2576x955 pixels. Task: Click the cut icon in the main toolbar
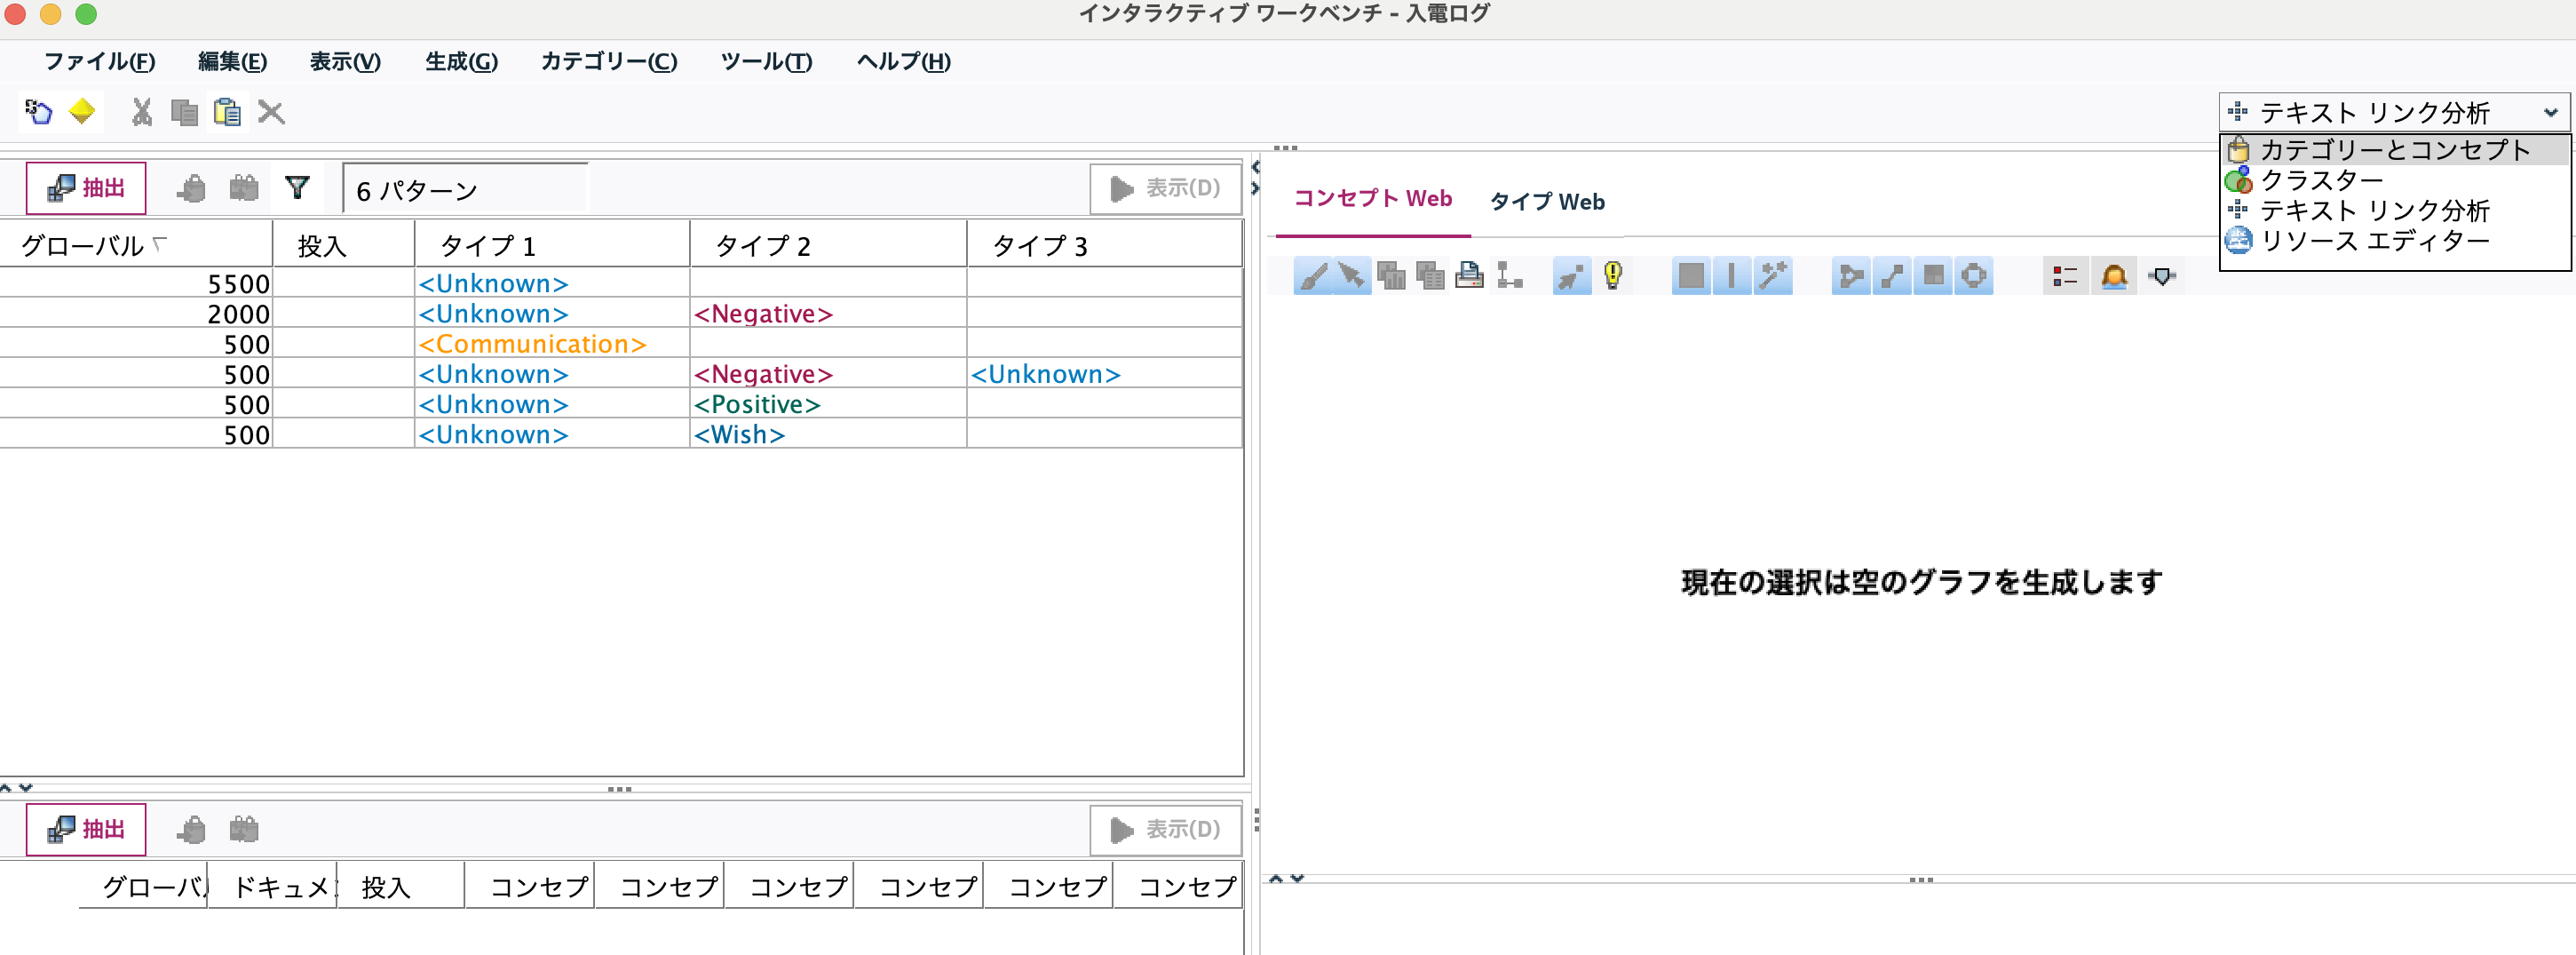pos(141,112)
